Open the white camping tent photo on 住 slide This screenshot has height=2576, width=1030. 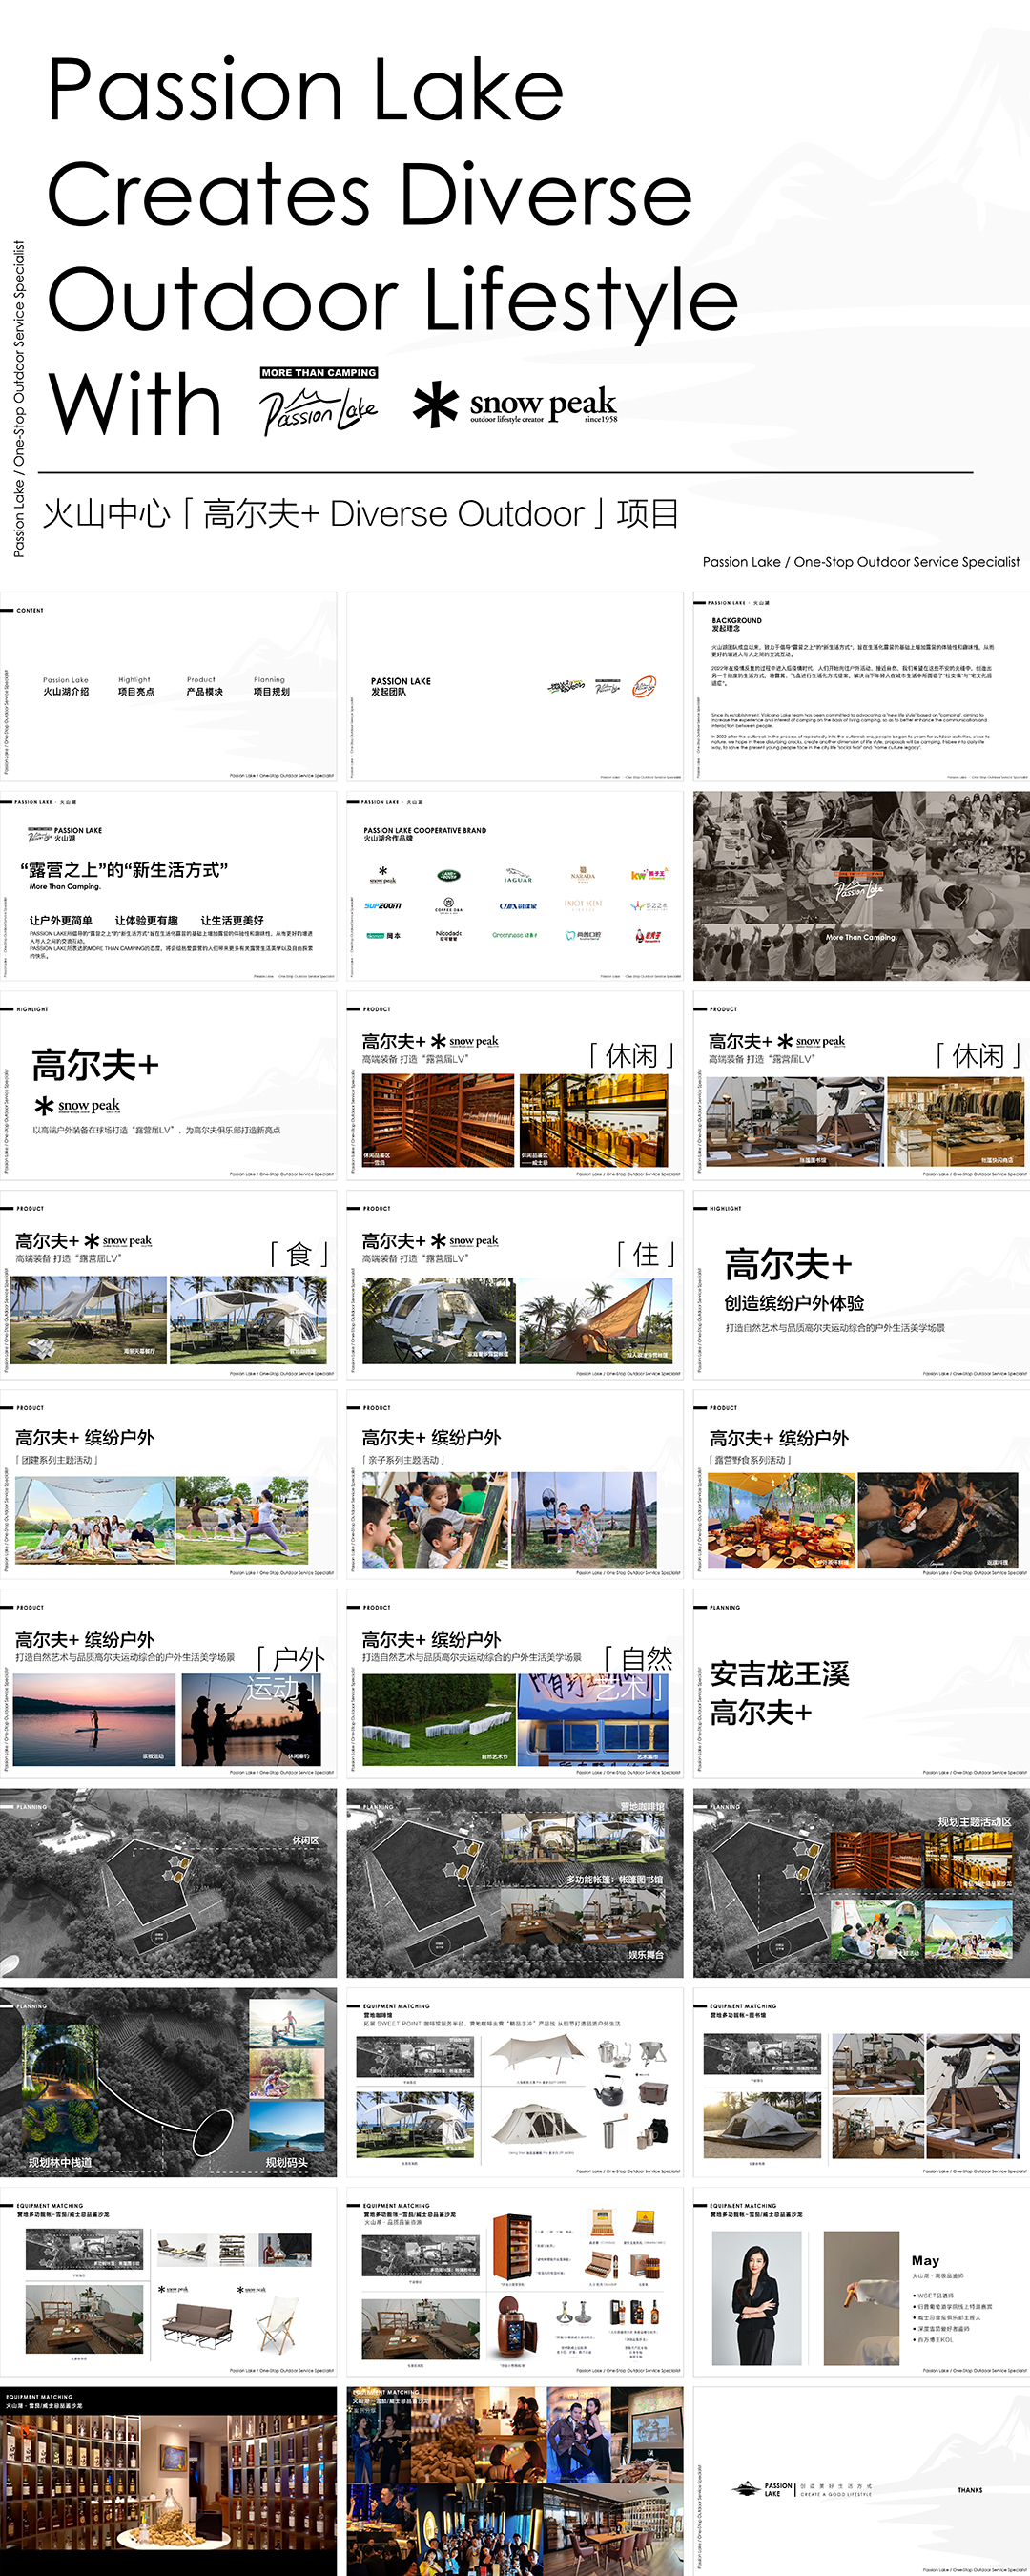click(439, 1320)
